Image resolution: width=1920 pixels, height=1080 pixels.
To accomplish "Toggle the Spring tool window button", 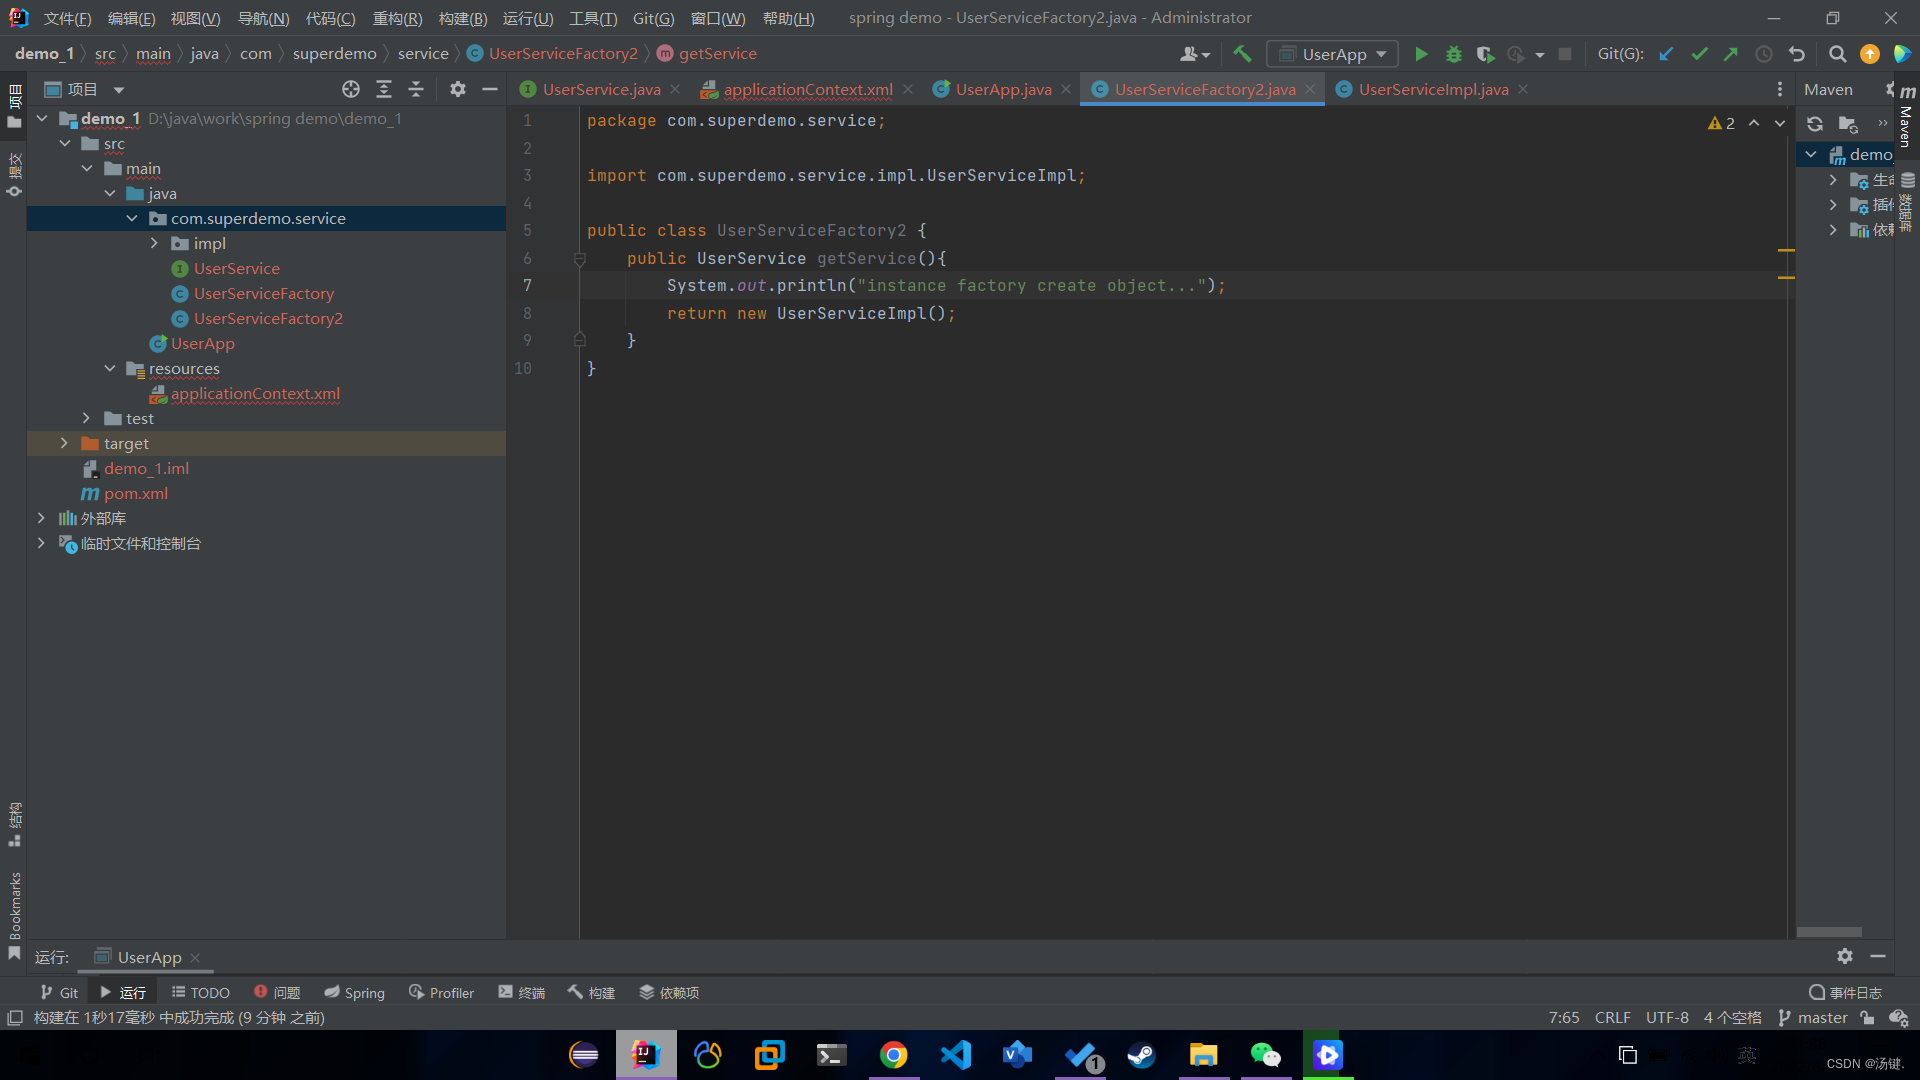I will 354,992.
